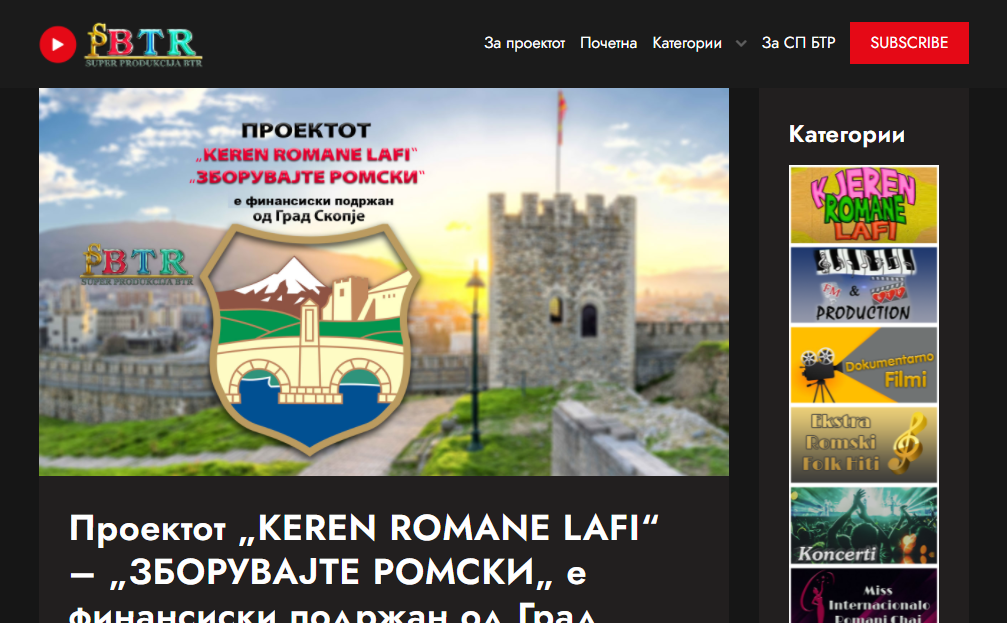
Task: Open the Keren Romane Lafi category image
Action: (x=863, y=205)
